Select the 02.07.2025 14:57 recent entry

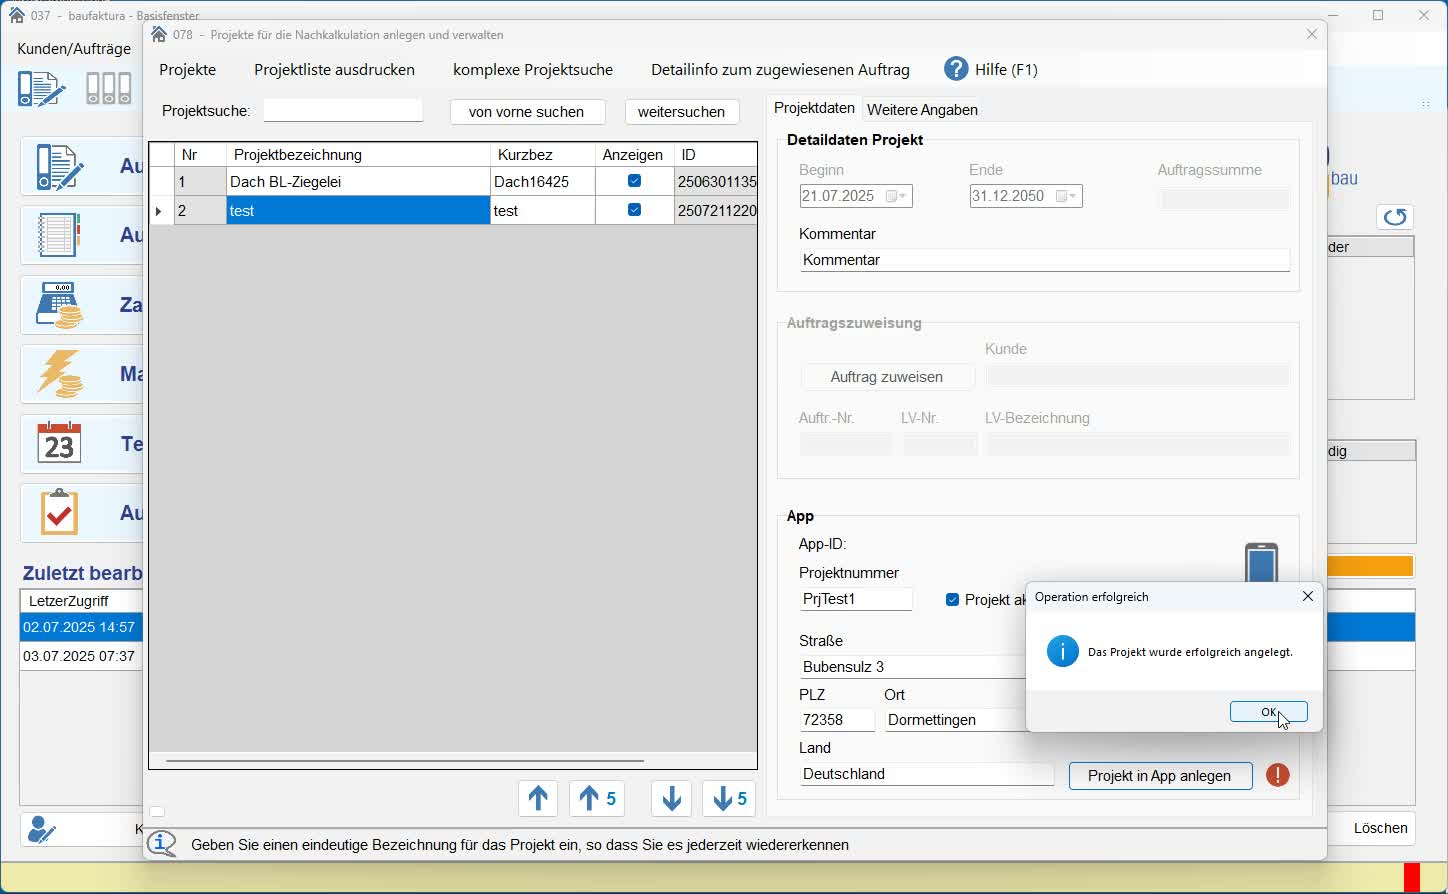[81, 627]
